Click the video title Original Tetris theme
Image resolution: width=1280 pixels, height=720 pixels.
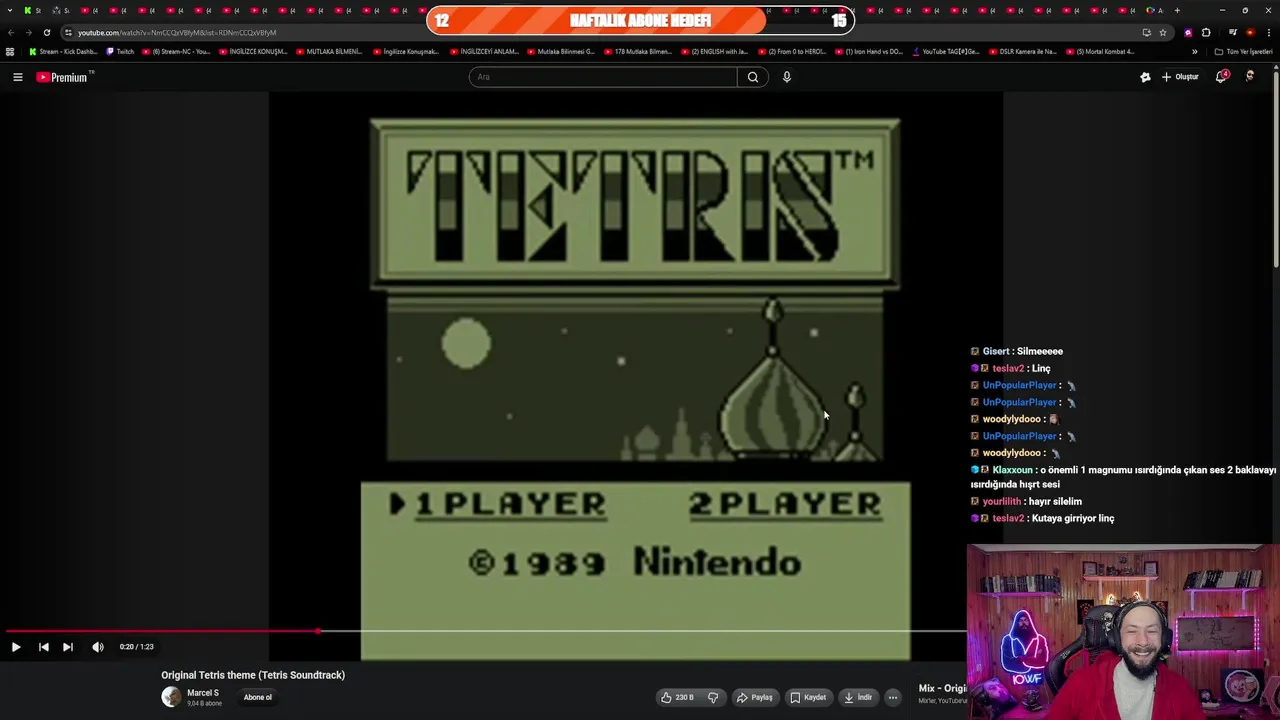(x=253, y=675)
